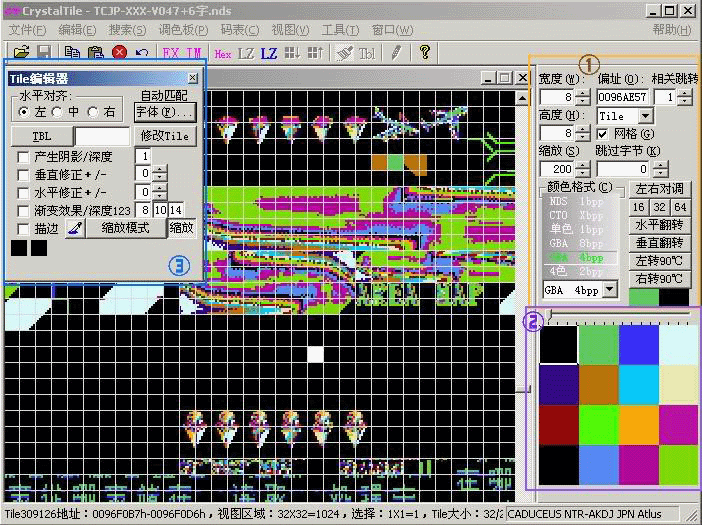This screenshot has width=702, height=525.
Task: Click the 字体(F)... button
Action: (x=165, y=112)
